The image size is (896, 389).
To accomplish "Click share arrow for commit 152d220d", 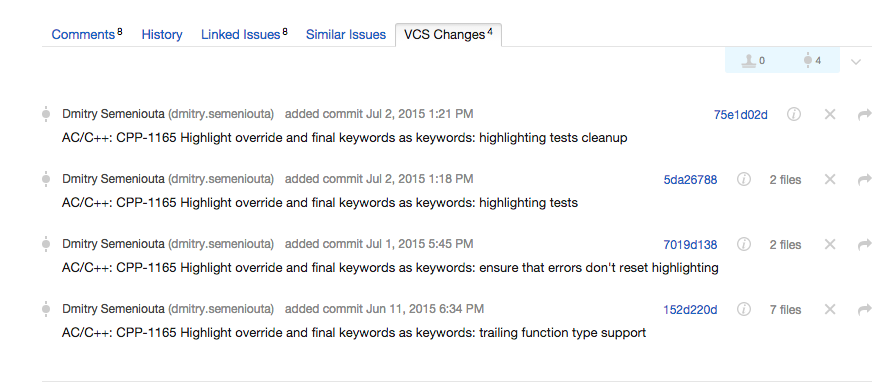I will click(x=865, y=310).
